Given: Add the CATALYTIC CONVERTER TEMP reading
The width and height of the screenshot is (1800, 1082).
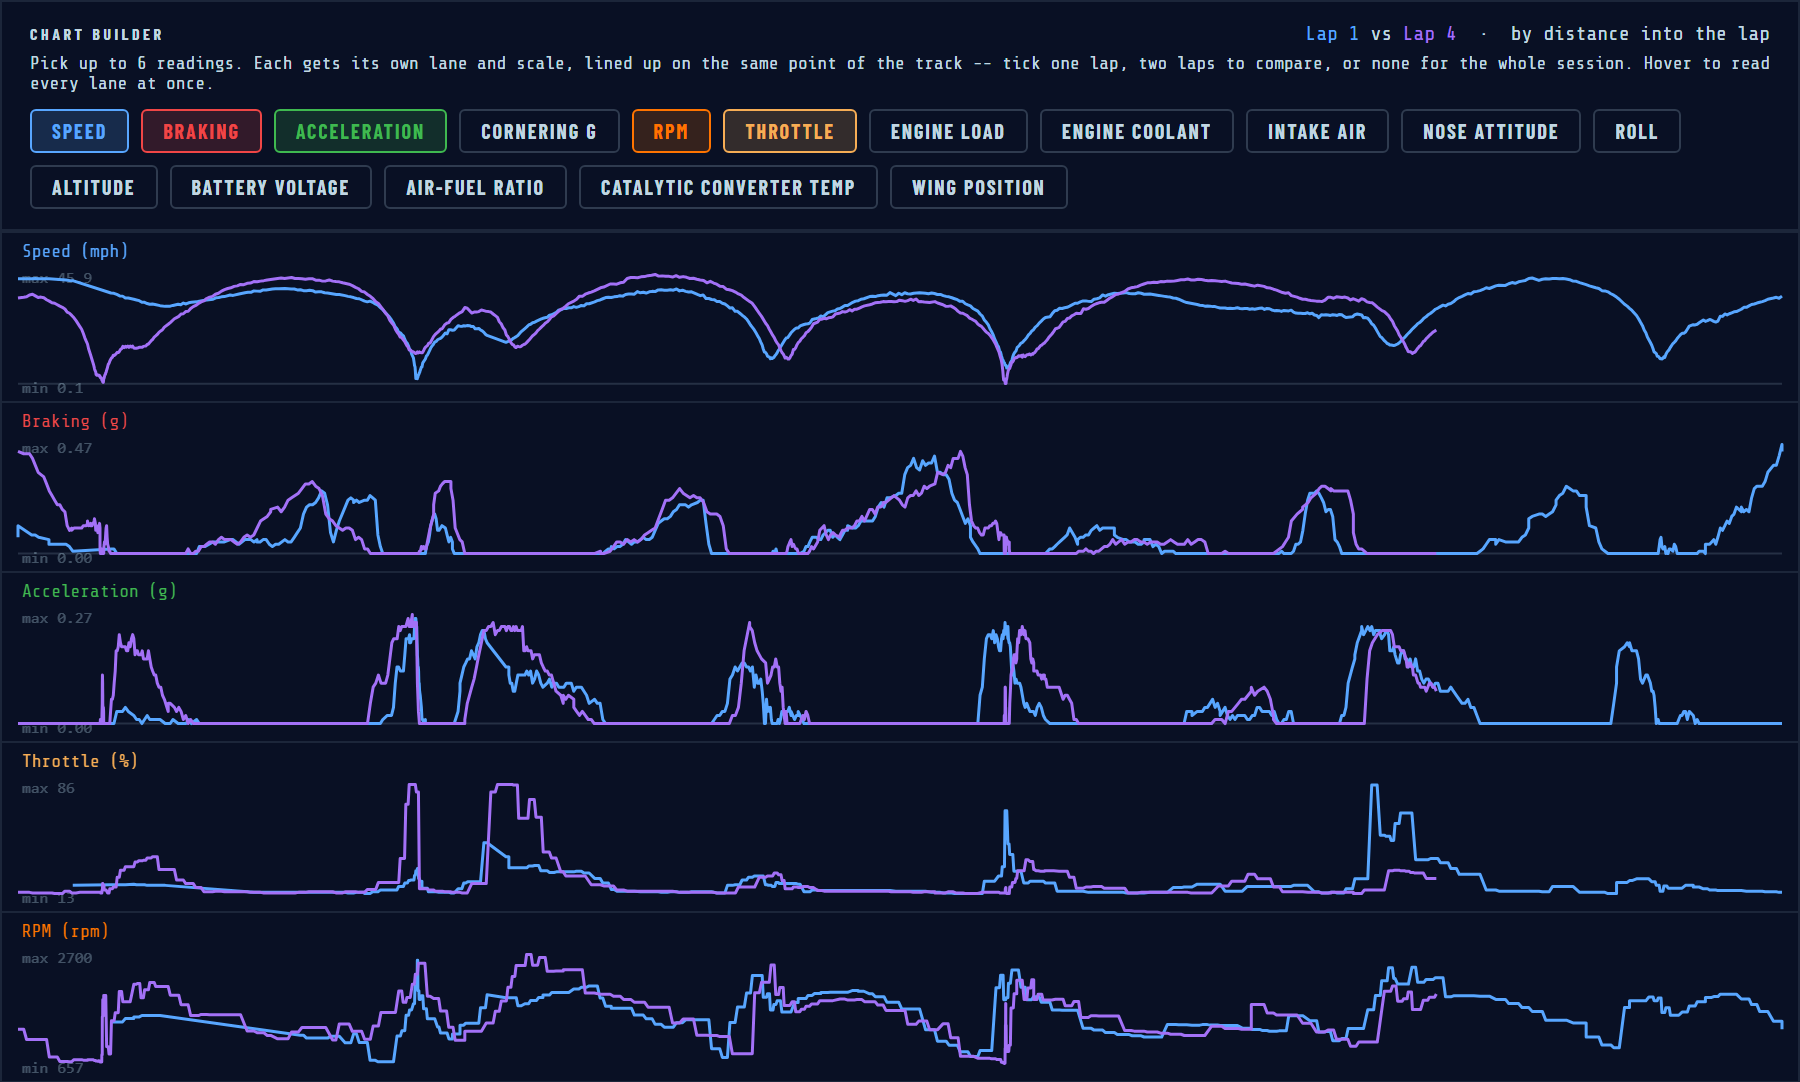Looking at the screenshot, I should pos(728,187).
